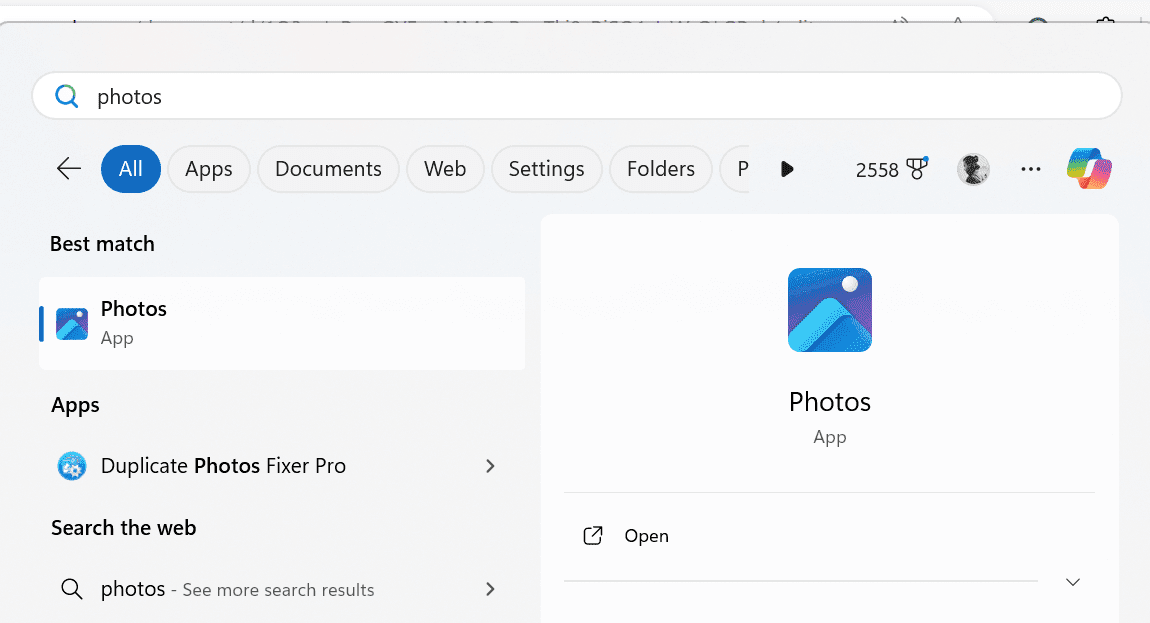1150x623 pixels.
Task: Expand more actions with the down chevron
Action: coord(1073,583)
